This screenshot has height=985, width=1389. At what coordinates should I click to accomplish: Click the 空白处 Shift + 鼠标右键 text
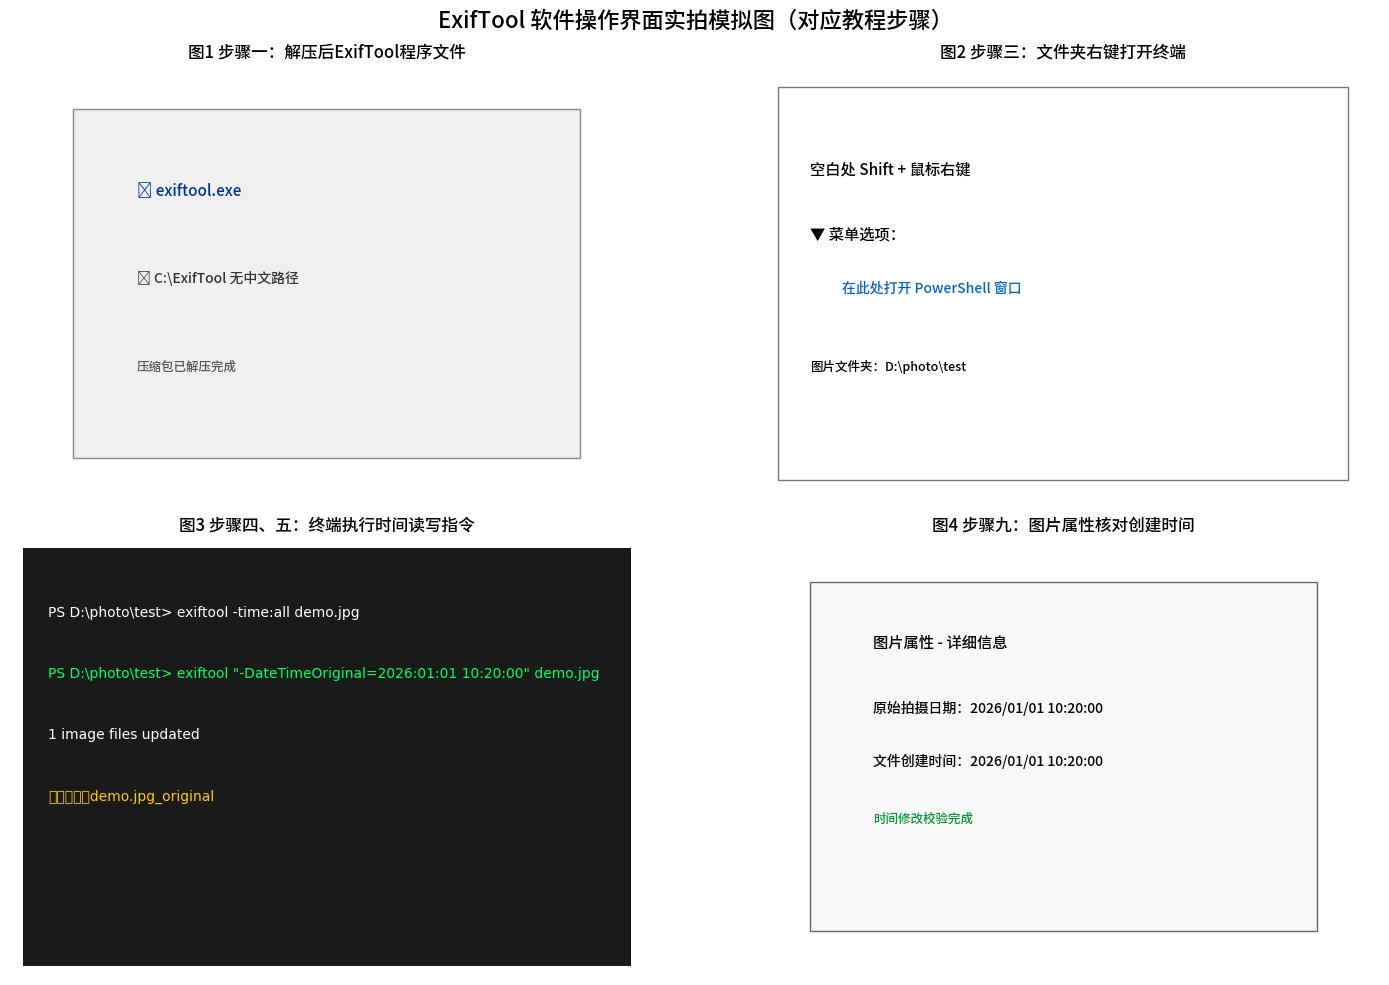(x=890, y=169)
